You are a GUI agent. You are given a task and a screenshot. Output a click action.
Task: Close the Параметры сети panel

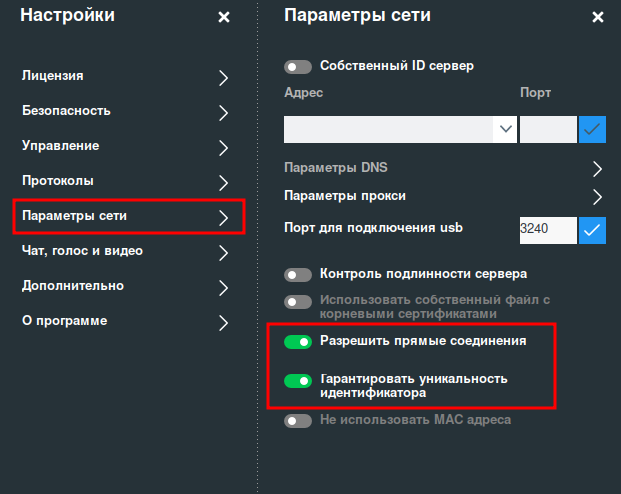coord(598,17)
